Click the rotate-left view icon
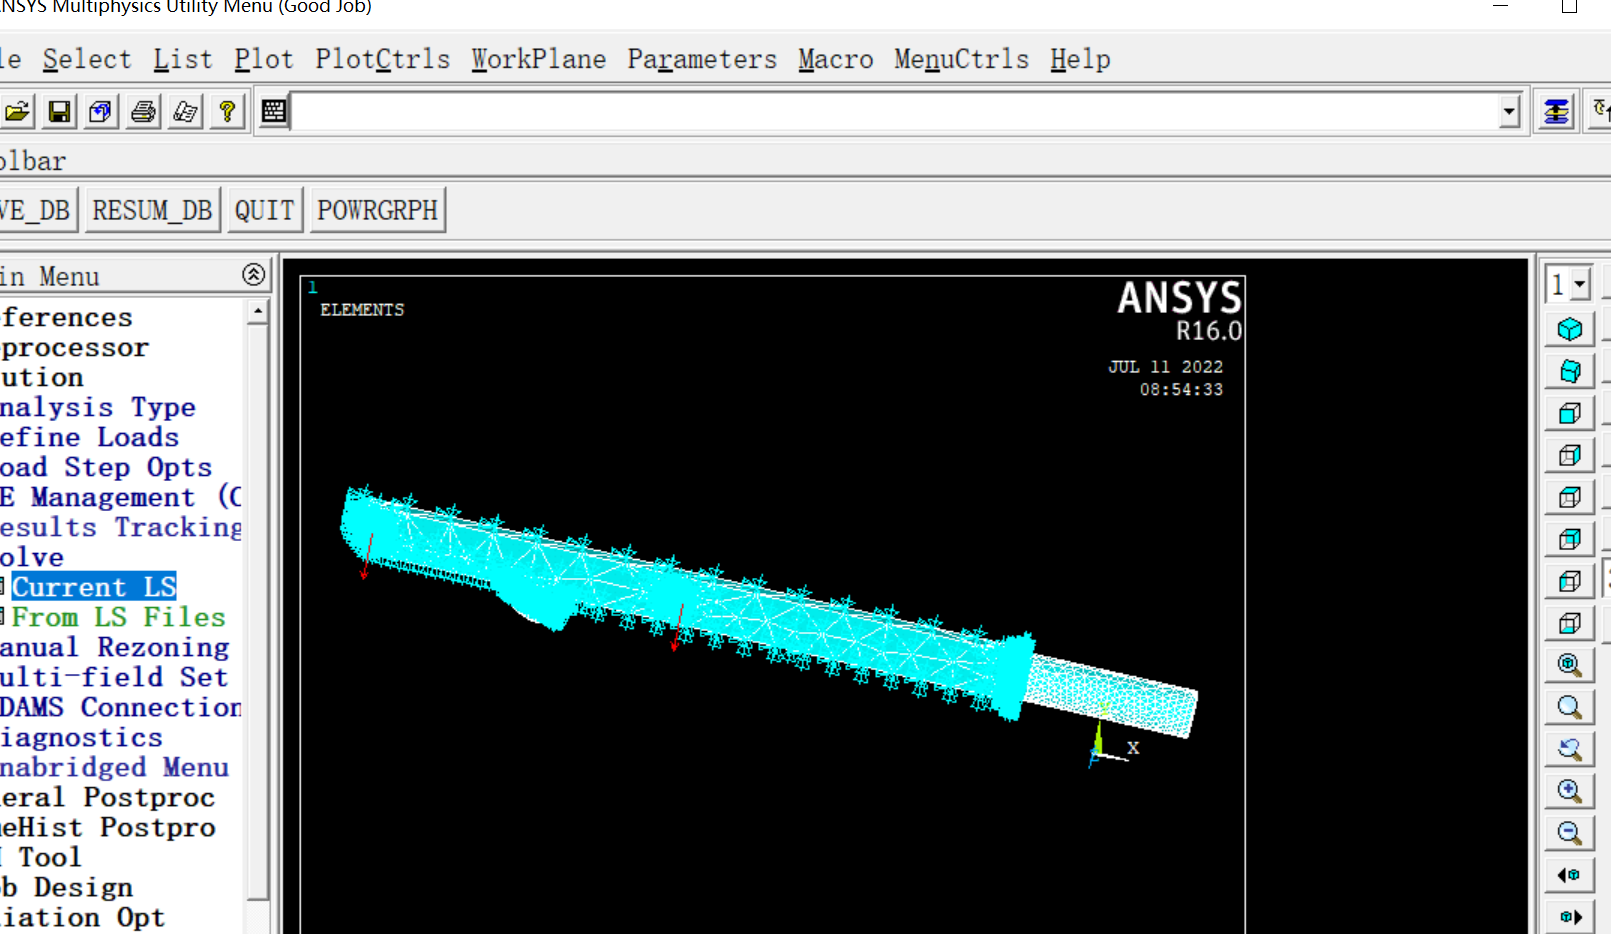1611x934 pixels. [x=1568, y=875]
